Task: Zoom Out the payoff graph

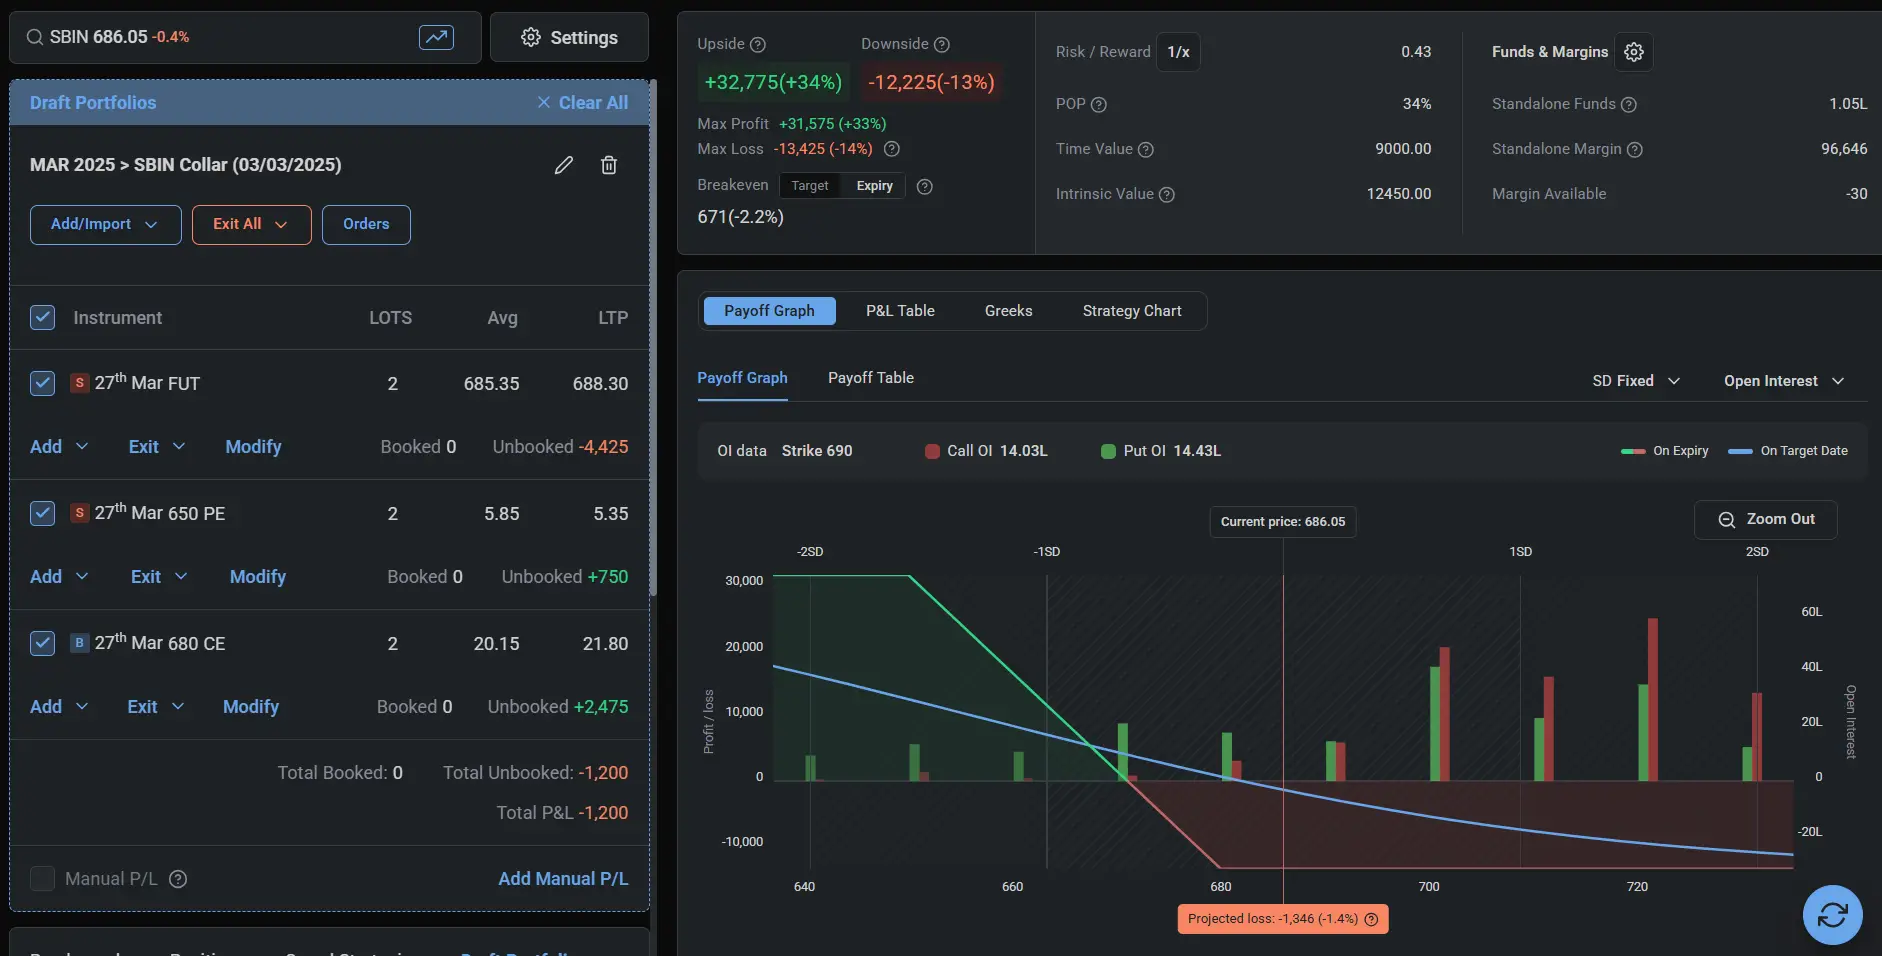Action: (x=1765, y=519)
